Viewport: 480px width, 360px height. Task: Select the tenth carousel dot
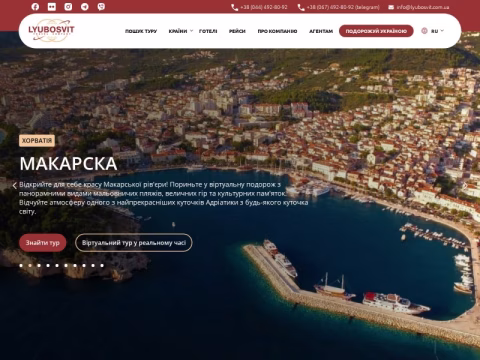click(102, 266)
